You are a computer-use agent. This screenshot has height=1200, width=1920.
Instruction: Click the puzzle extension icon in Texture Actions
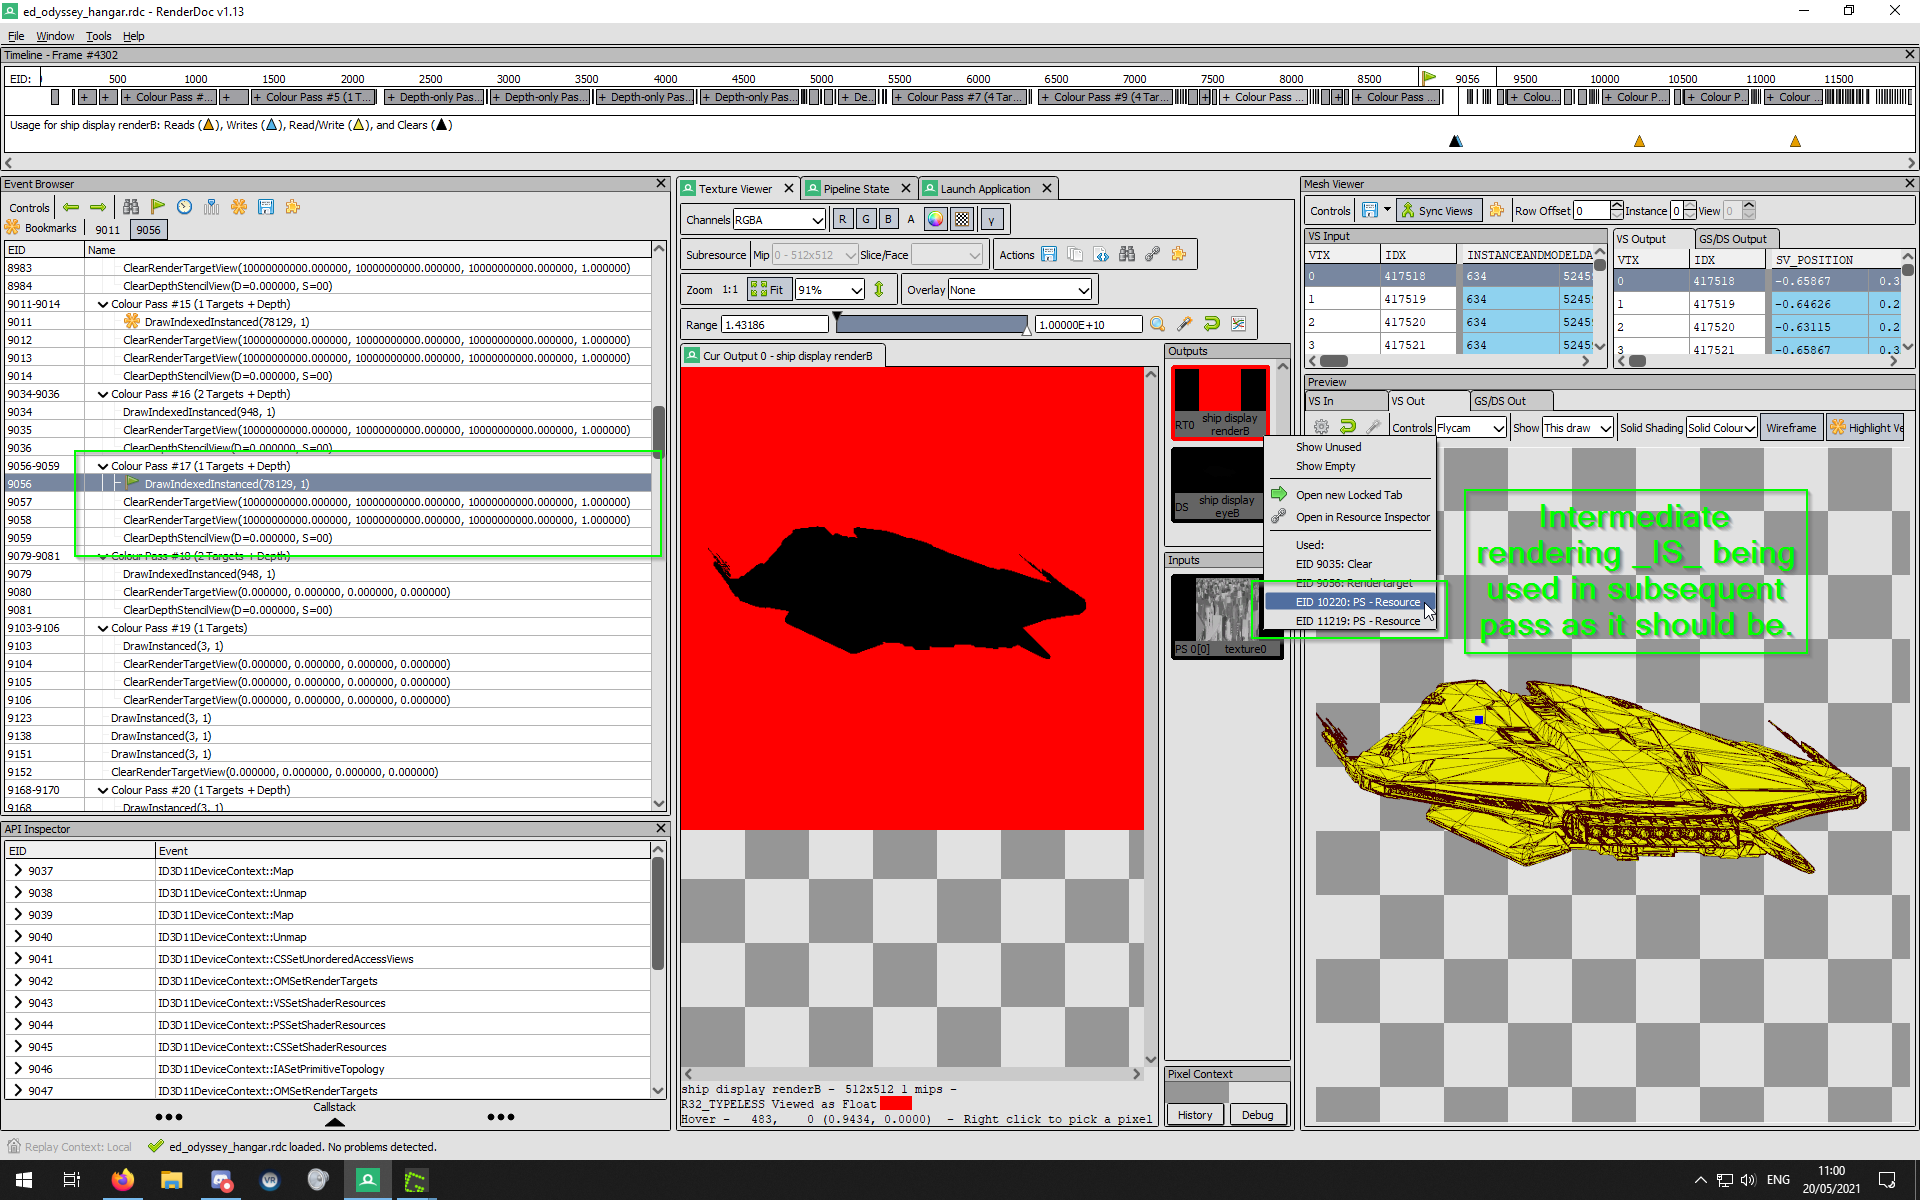click(1179, 255)
